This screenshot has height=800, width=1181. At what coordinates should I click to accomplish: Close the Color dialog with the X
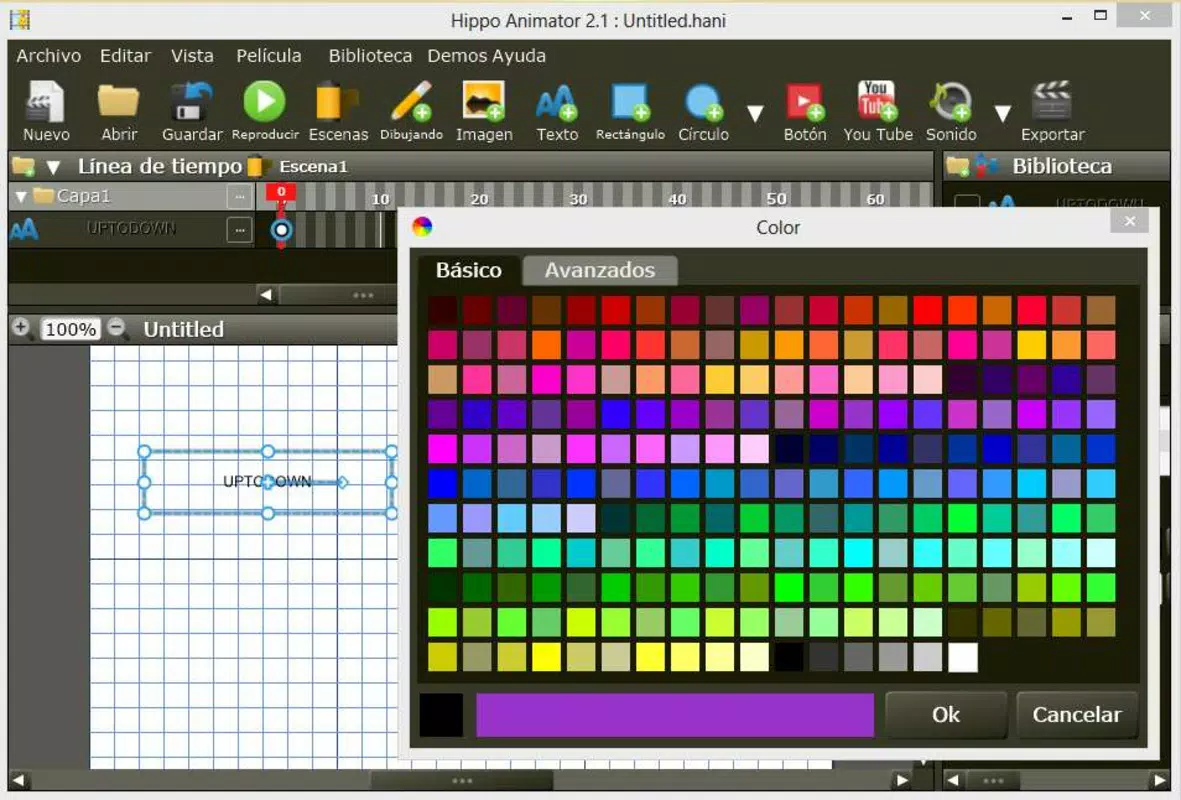[1129, 221]
